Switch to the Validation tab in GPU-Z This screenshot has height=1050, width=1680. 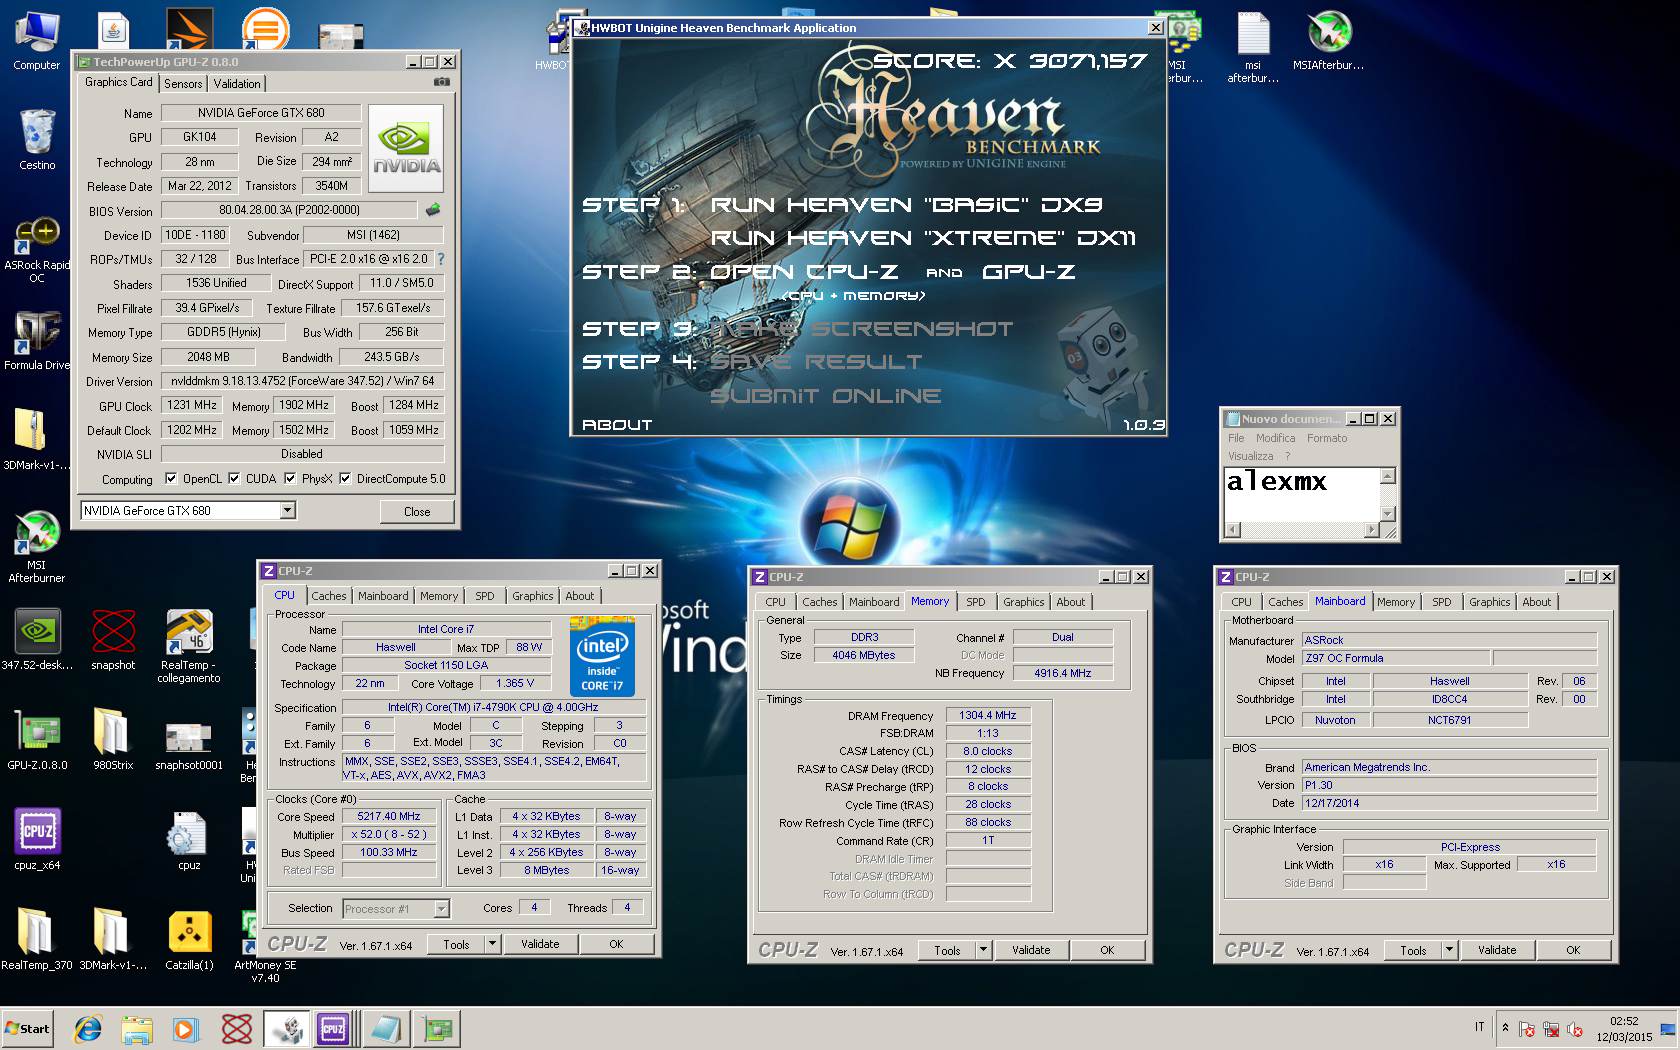(237, 84)
